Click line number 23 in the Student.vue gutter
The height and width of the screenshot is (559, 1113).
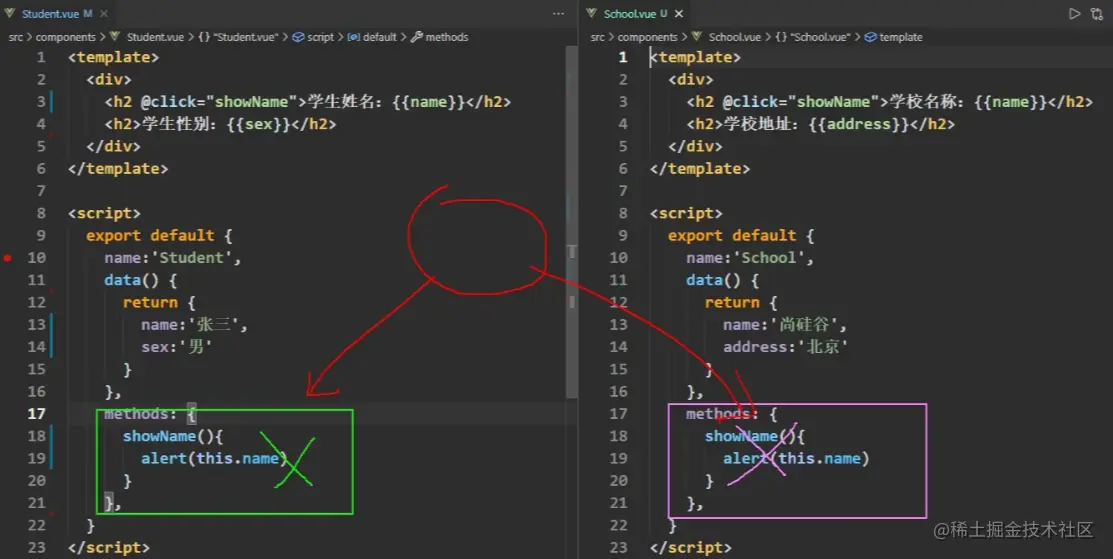(x=36, y=548)
